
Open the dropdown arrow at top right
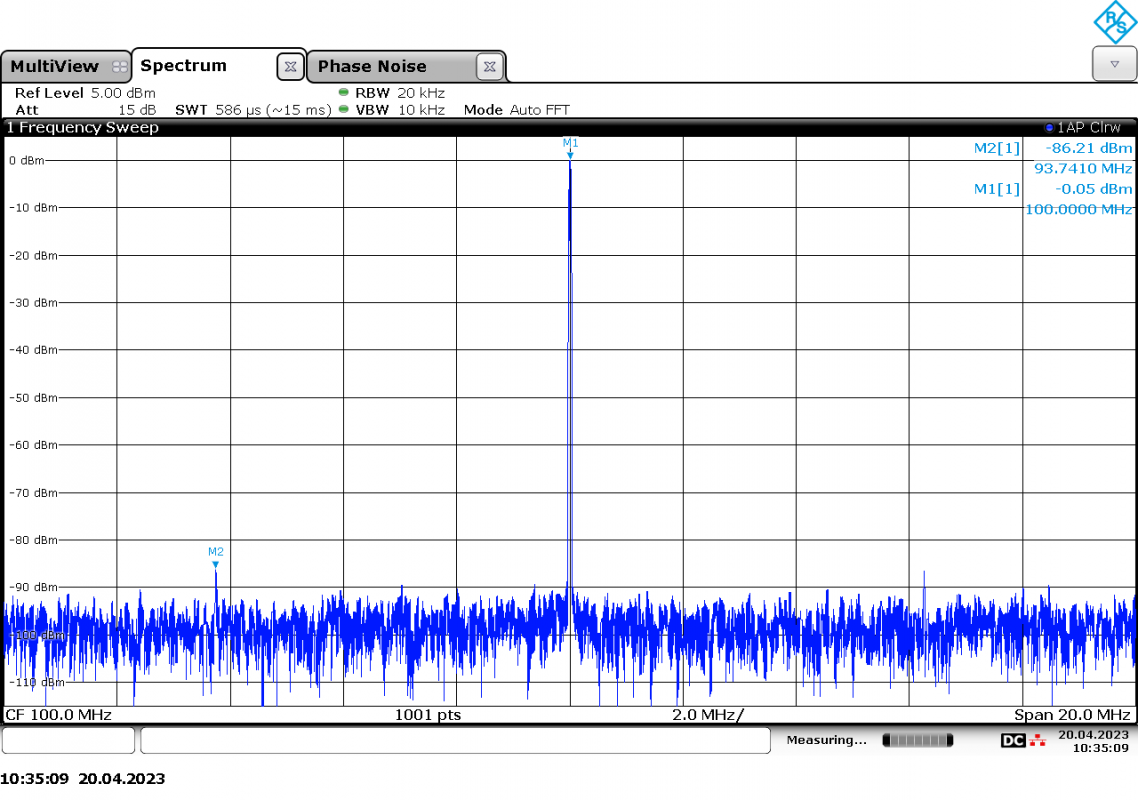pos(1114,65)
